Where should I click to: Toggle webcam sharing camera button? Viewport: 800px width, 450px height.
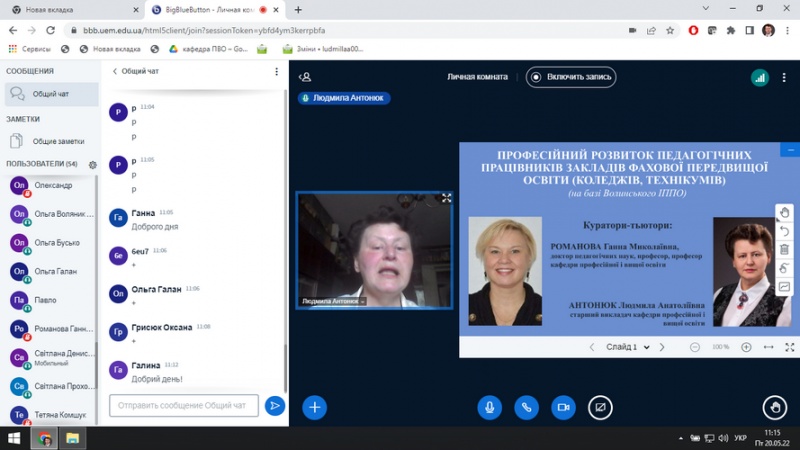563,407
